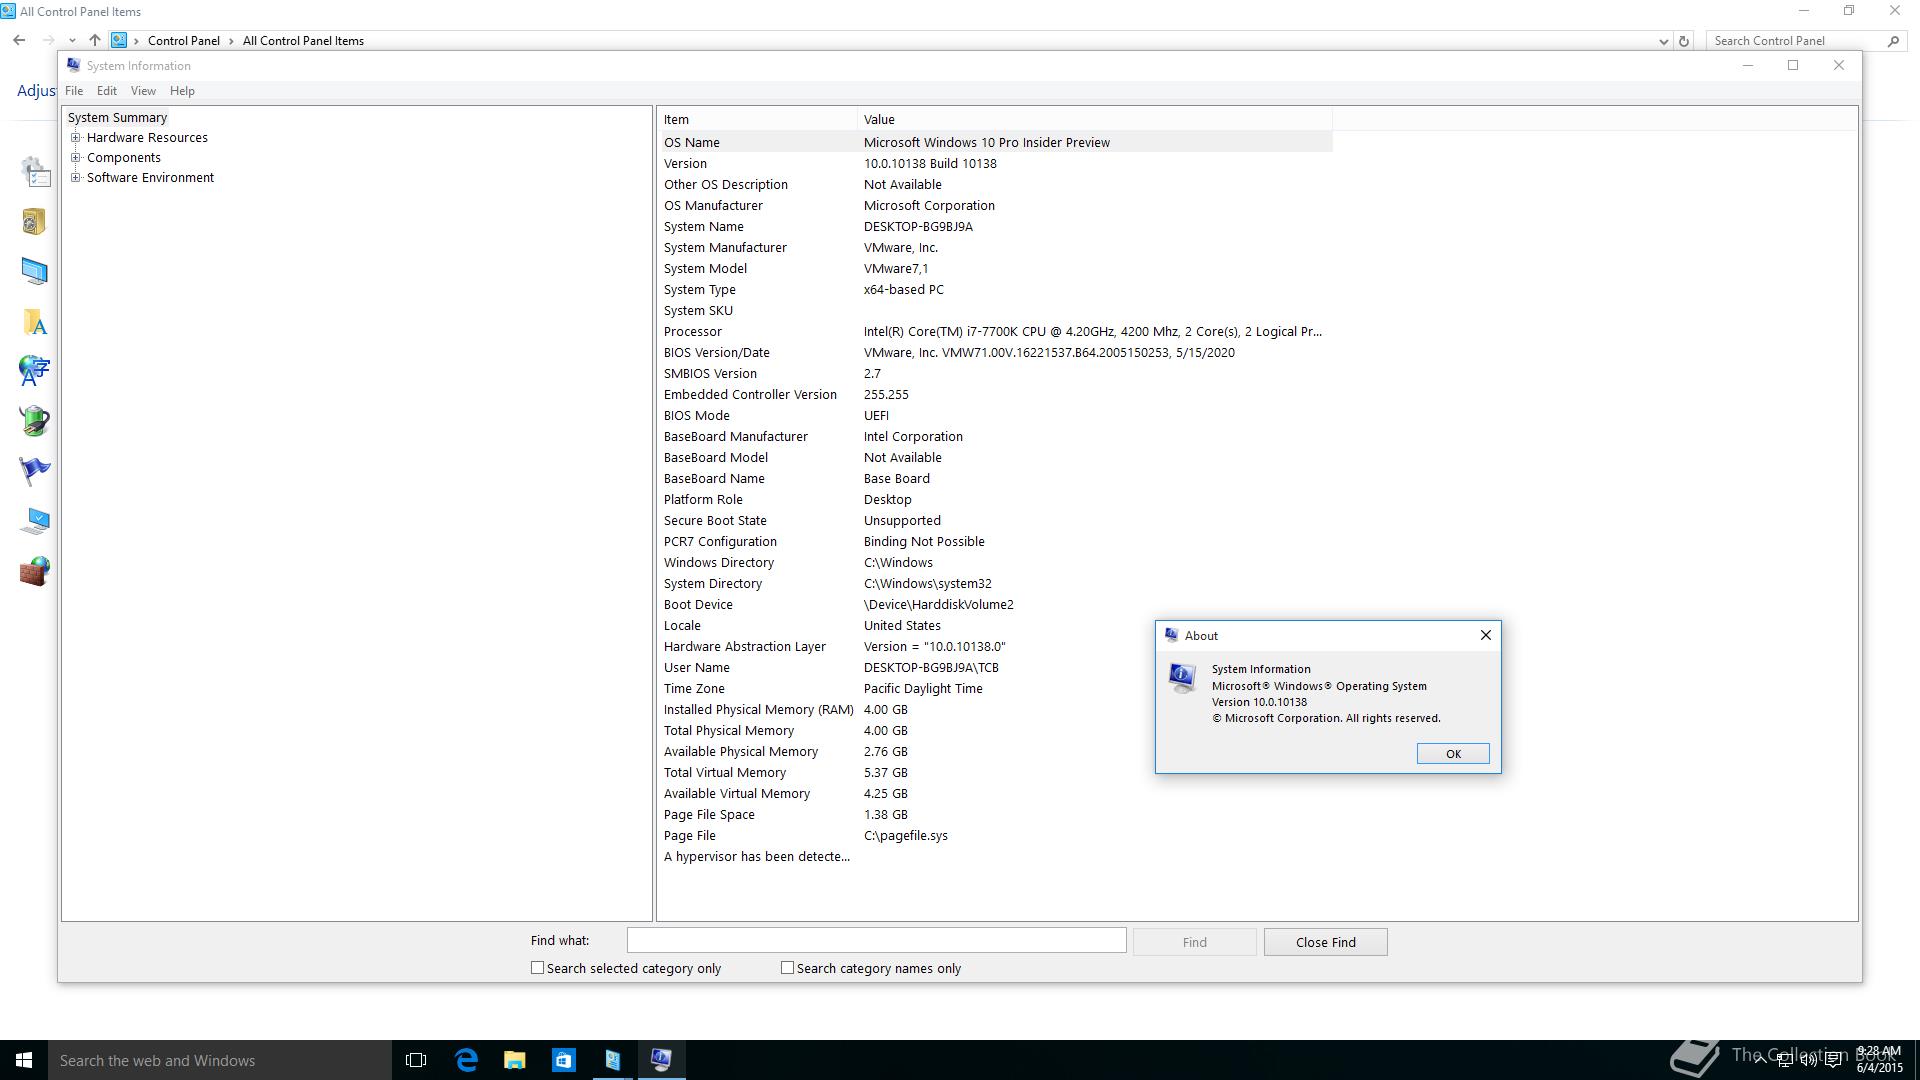Expand breadcrumb arrow after Control Panel
Viewport: 1920px width, 1080px height.
pos(231,41)
